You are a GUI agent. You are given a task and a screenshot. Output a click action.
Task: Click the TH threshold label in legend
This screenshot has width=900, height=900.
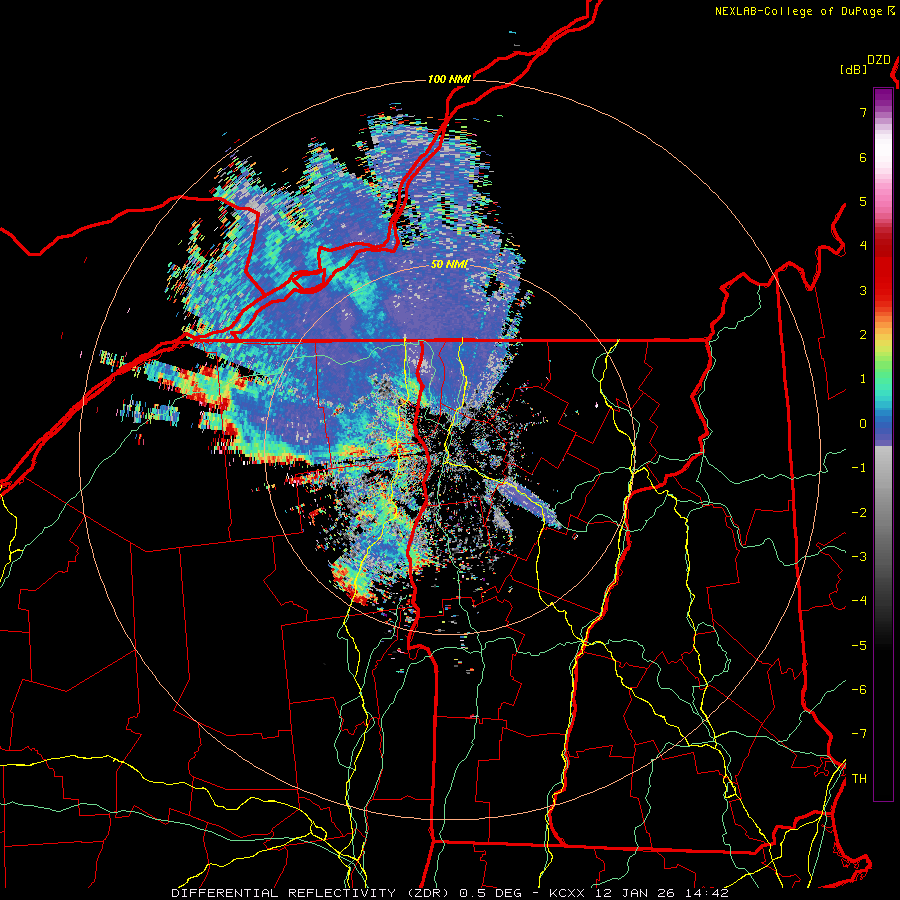click(x=859, y=779)
